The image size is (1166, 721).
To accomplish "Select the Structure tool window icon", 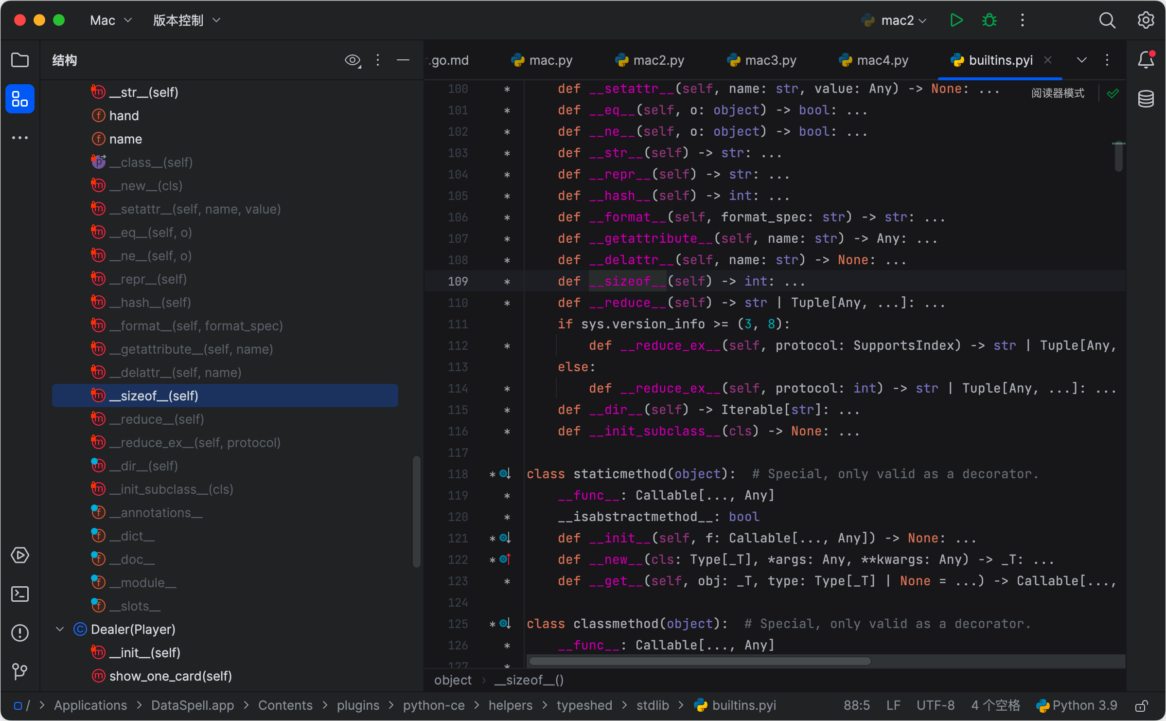I will (x=20, y=99).
